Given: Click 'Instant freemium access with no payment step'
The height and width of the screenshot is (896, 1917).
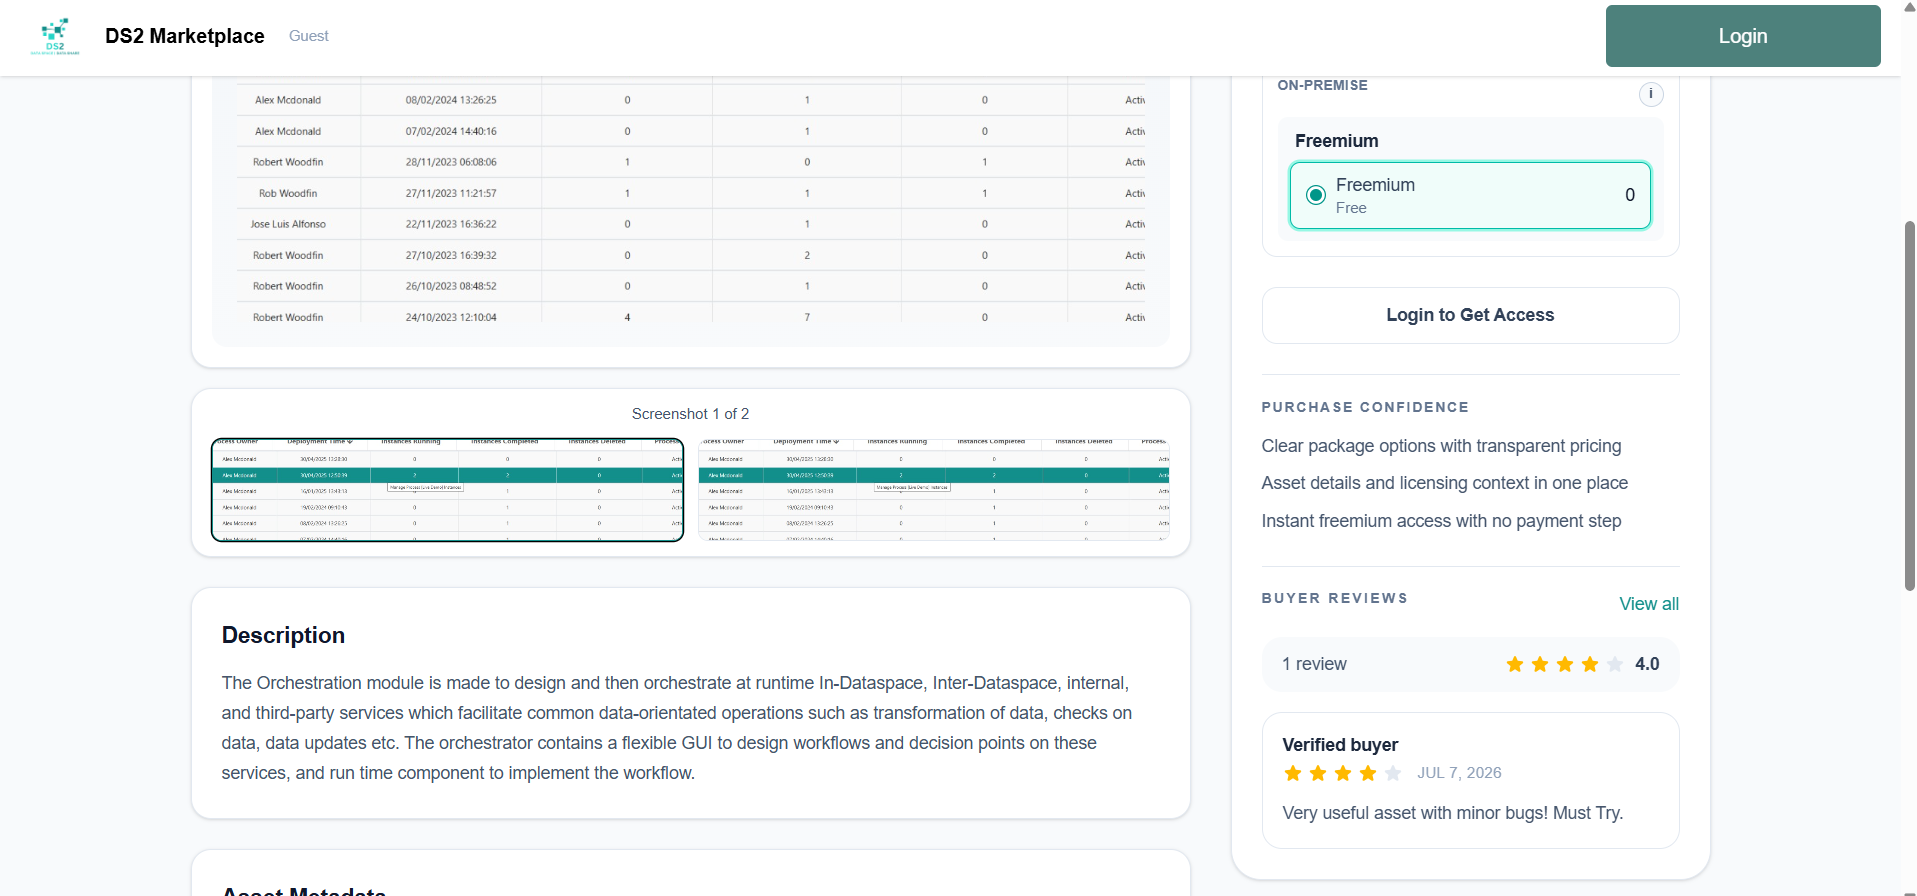Looking at the screenshot, I should coord(1441,521).
